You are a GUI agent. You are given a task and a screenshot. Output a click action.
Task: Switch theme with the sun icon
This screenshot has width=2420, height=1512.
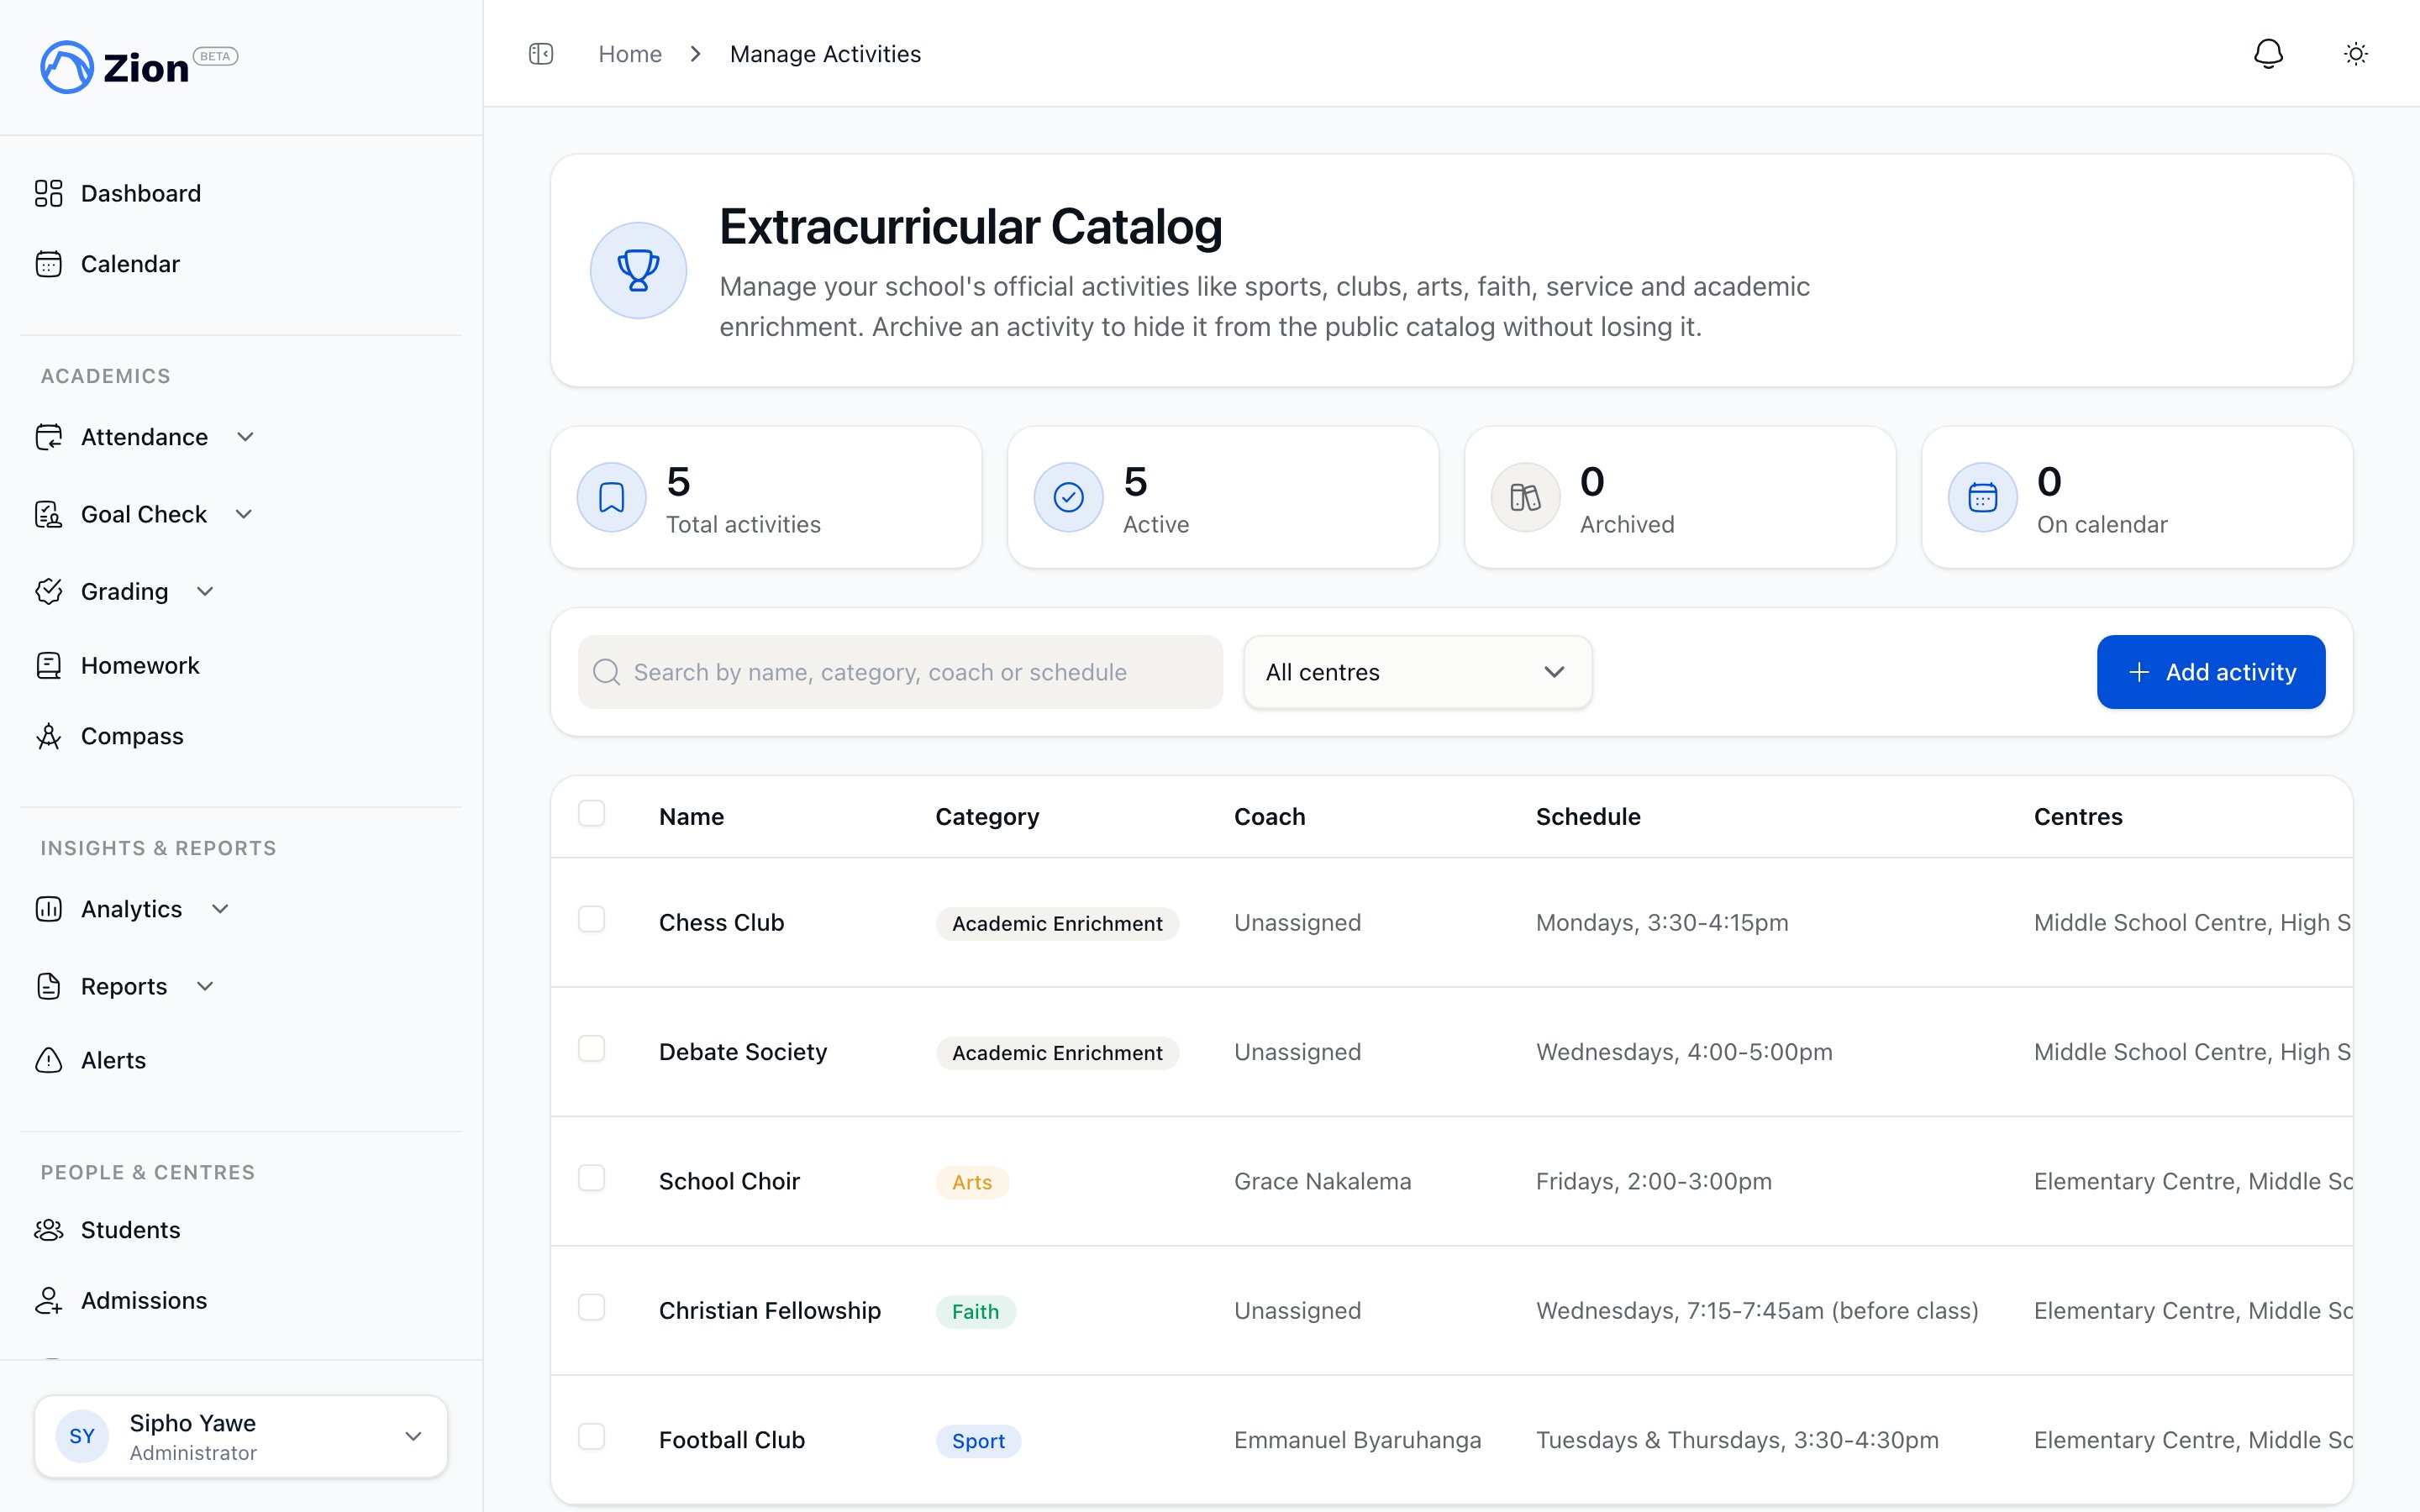[2356, 54]
